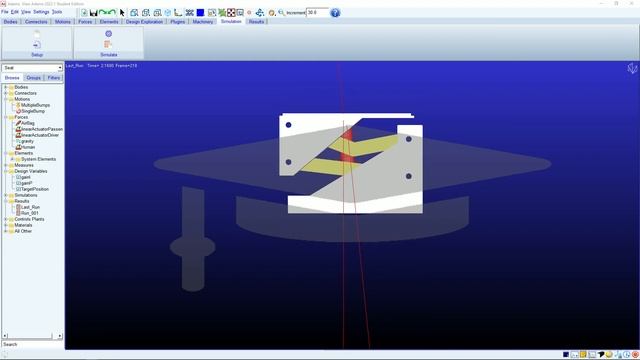Click the green grid toggle icon

pos(222,13)
